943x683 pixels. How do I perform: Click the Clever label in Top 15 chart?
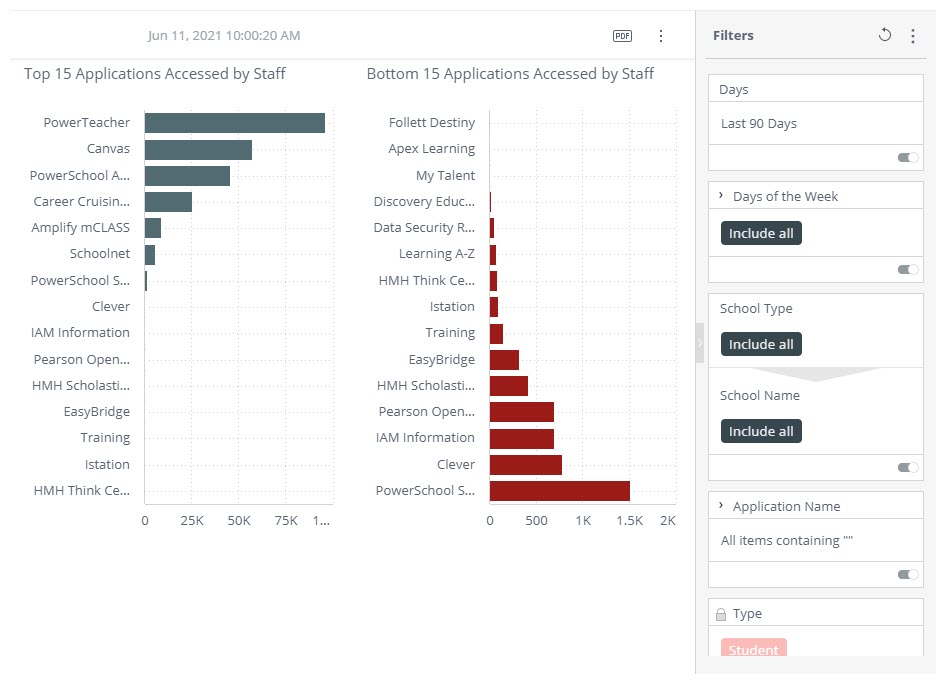[111, 307]
